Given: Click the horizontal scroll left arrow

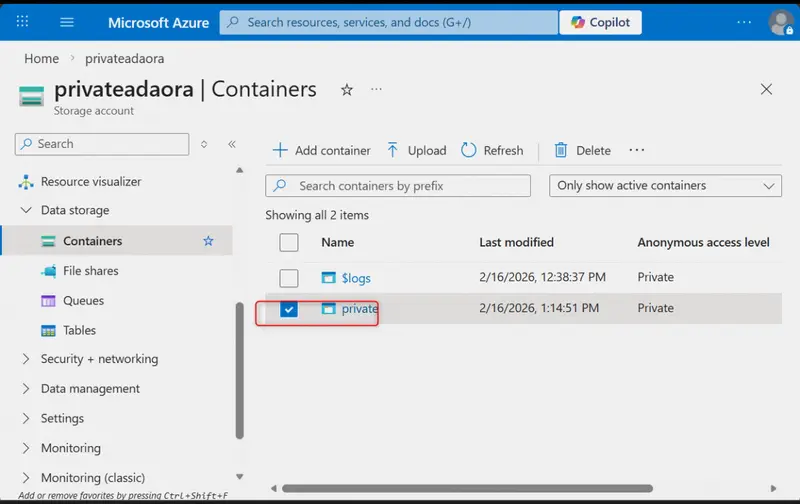Looking at the screenshot, I should (x=273, y=488).
